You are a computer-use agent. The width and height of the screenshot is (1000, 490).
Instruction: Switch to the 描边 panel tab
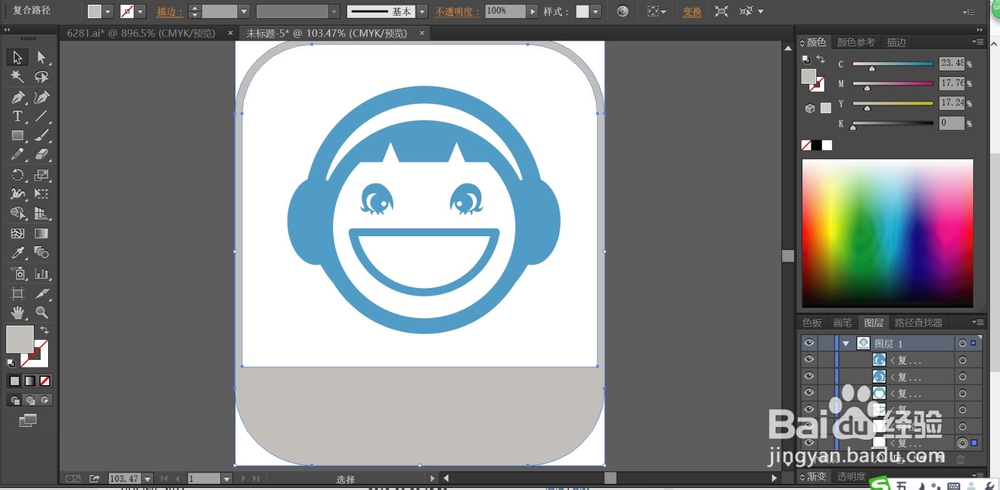click(896, 42)
